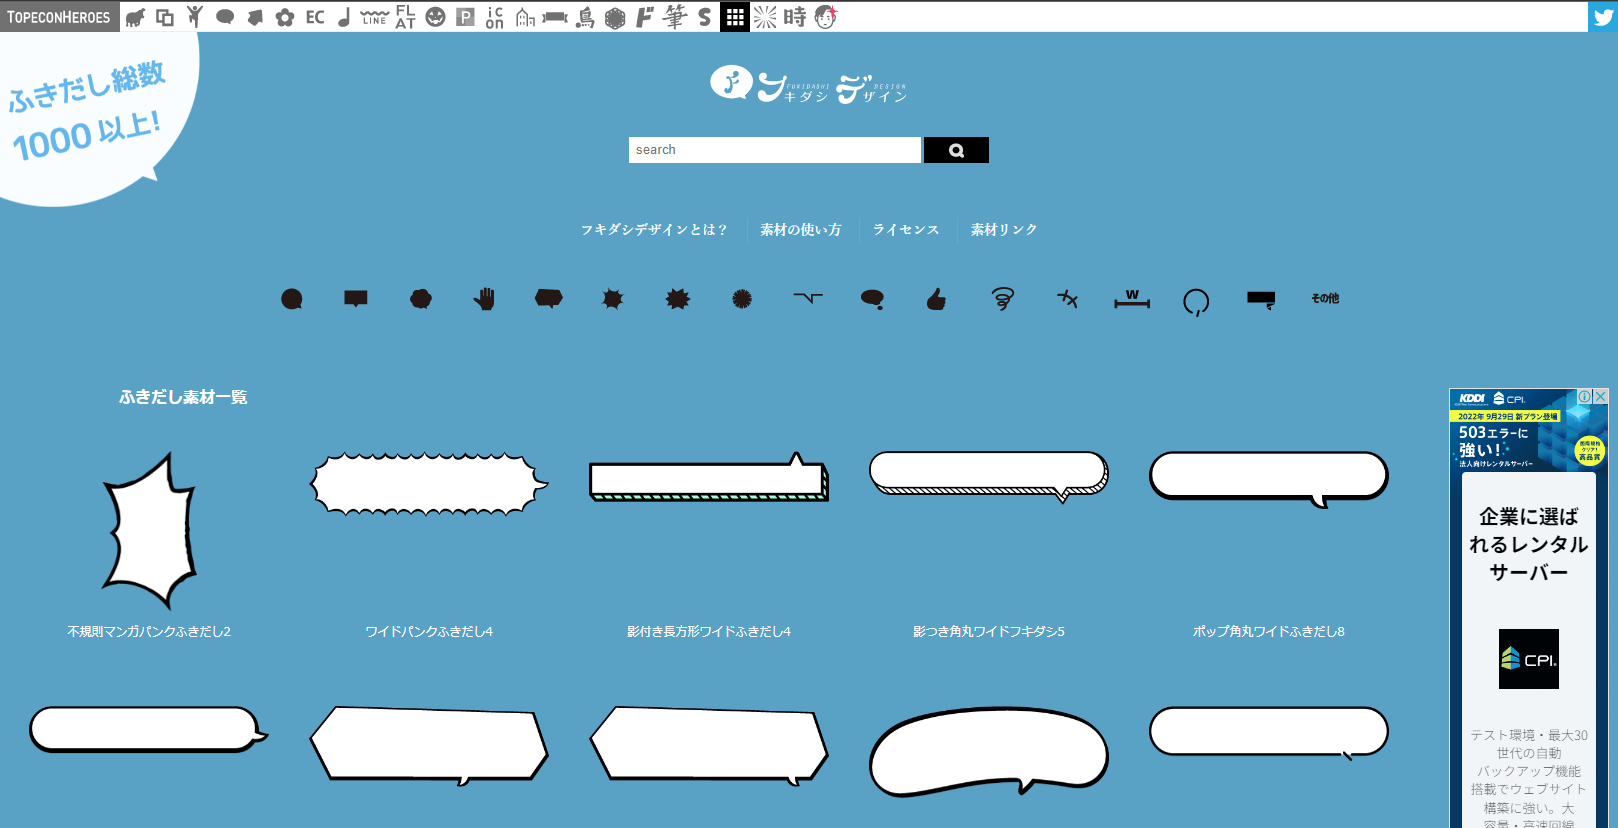Open the 影付き長方形ワイドふきだし4 thumbnail
1618x828 pixels.
pos(709,476)
